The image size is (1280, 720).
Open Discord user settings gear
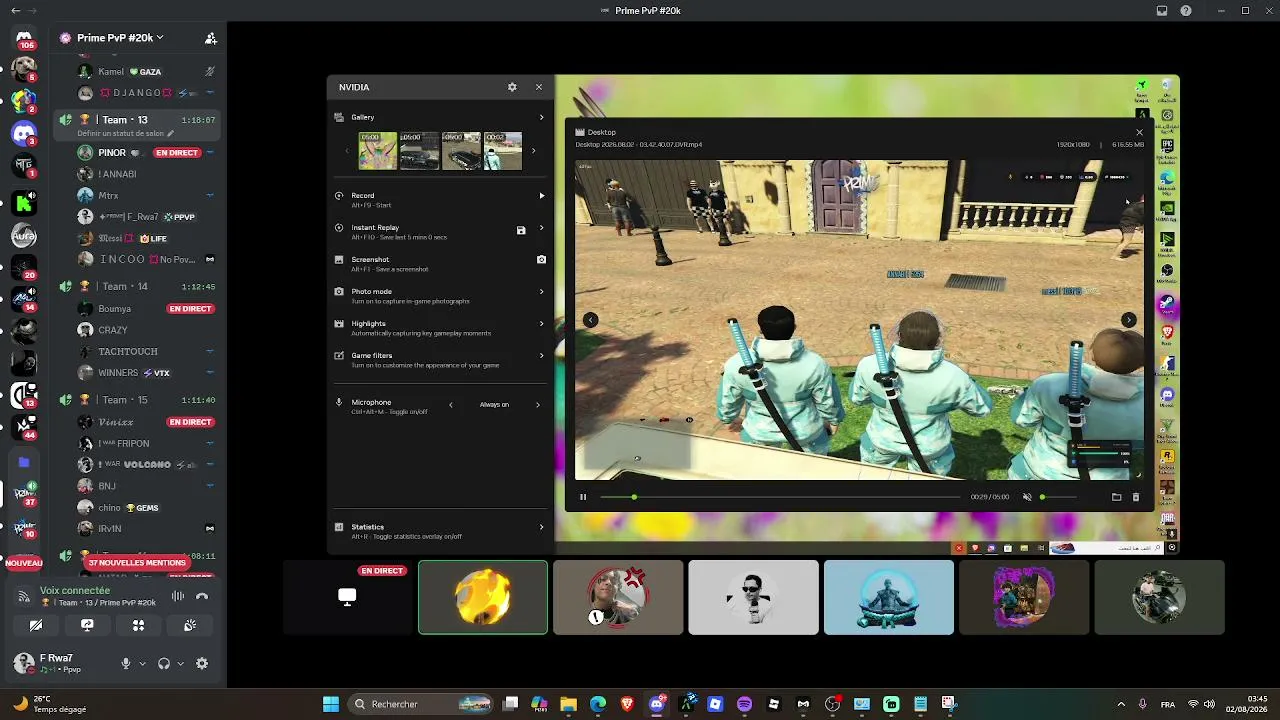pos(202,664)
